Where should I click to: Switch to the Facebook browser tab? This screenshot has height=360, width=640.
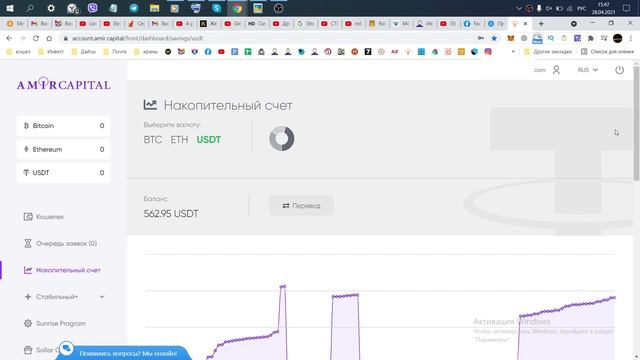(472, 24)
